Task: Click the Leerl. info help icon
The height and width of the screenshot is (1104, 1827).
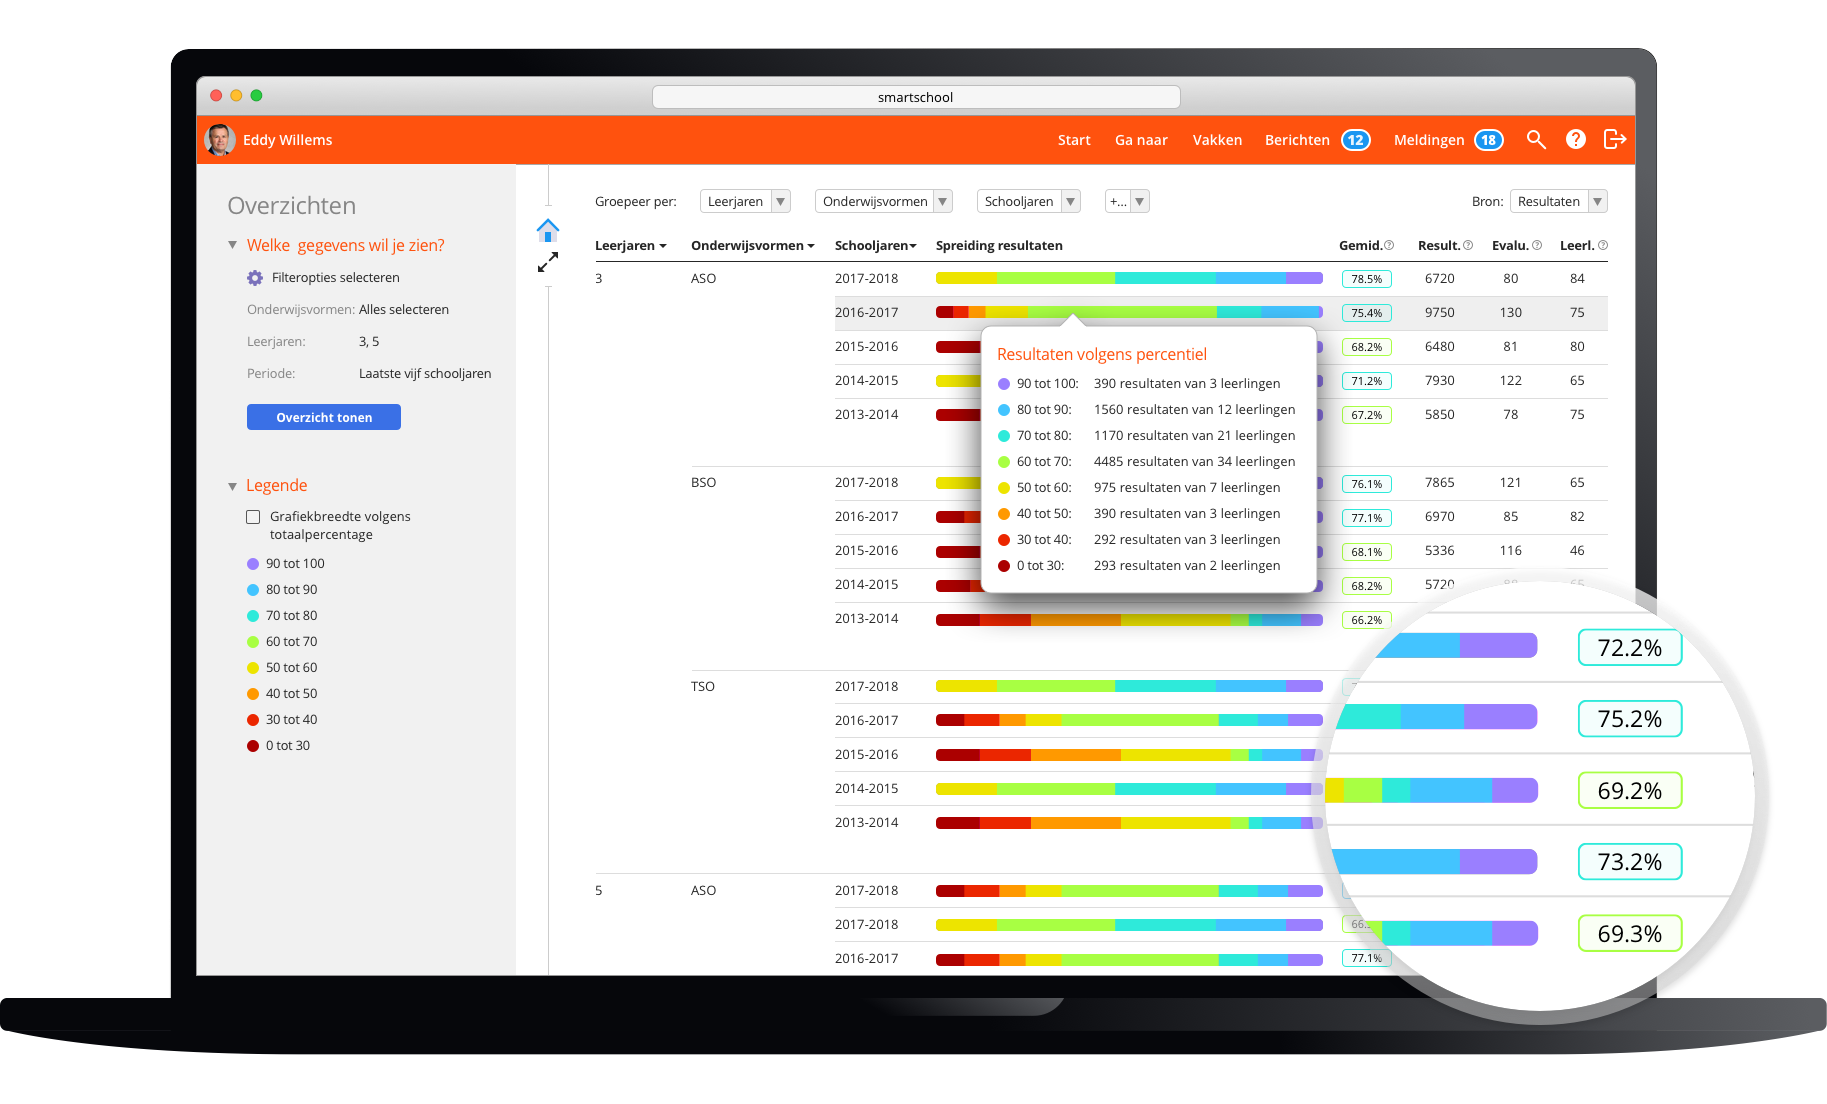Action: click(1603, 245)
